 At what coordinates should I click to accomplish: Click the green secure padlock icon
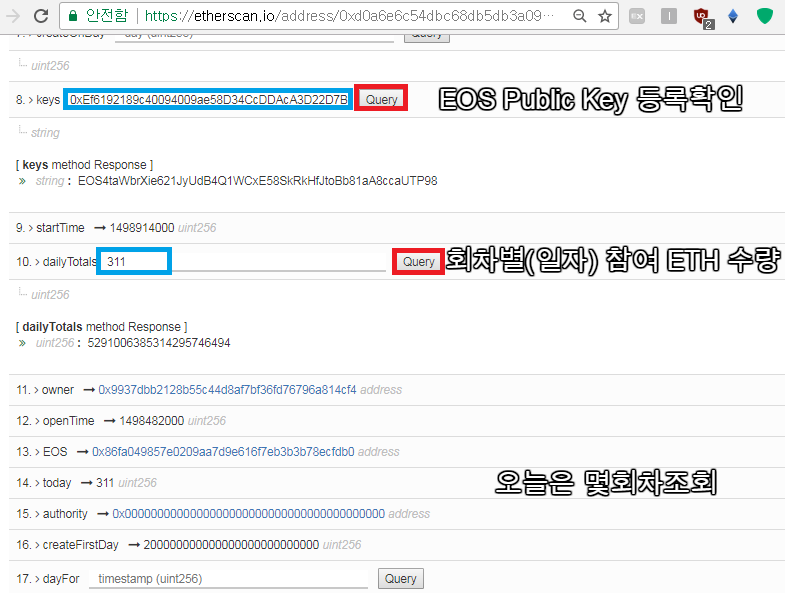(x=73, y=16)
